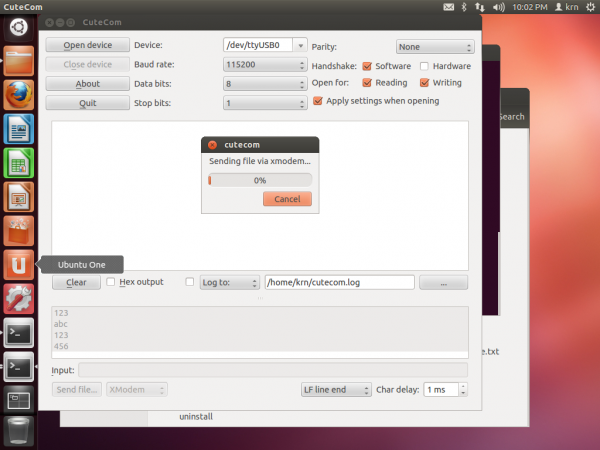Click the xmodem transfer progress bar

coord(259,180)
